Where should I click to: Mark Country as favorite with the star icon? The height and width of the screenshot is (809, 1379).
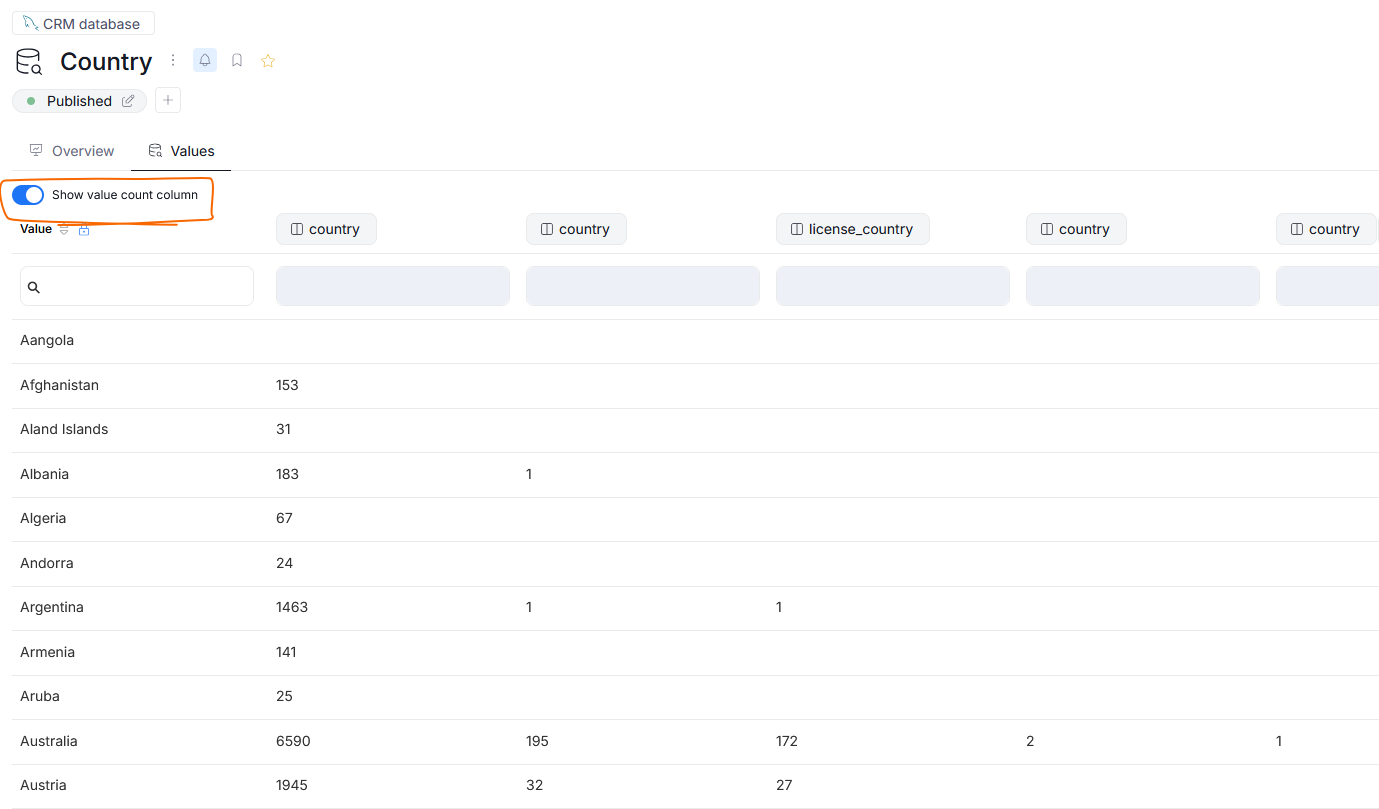(268, 61)
